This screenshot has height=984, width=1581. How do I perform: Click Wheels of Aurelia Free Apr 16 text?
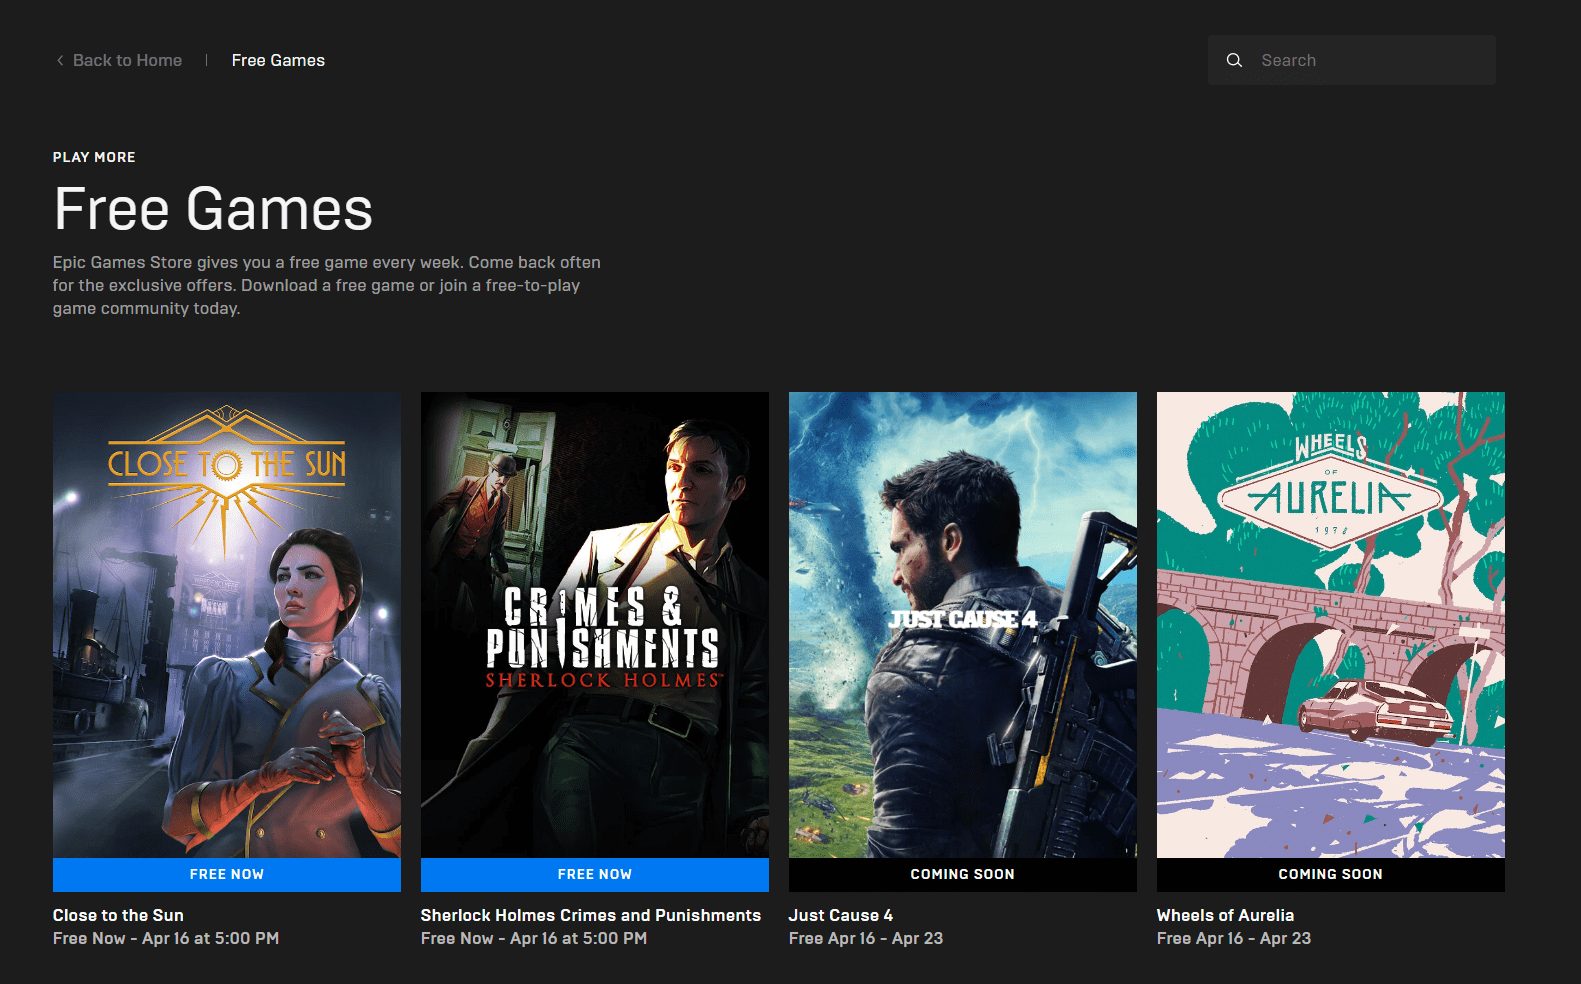tap(1234, 938)
